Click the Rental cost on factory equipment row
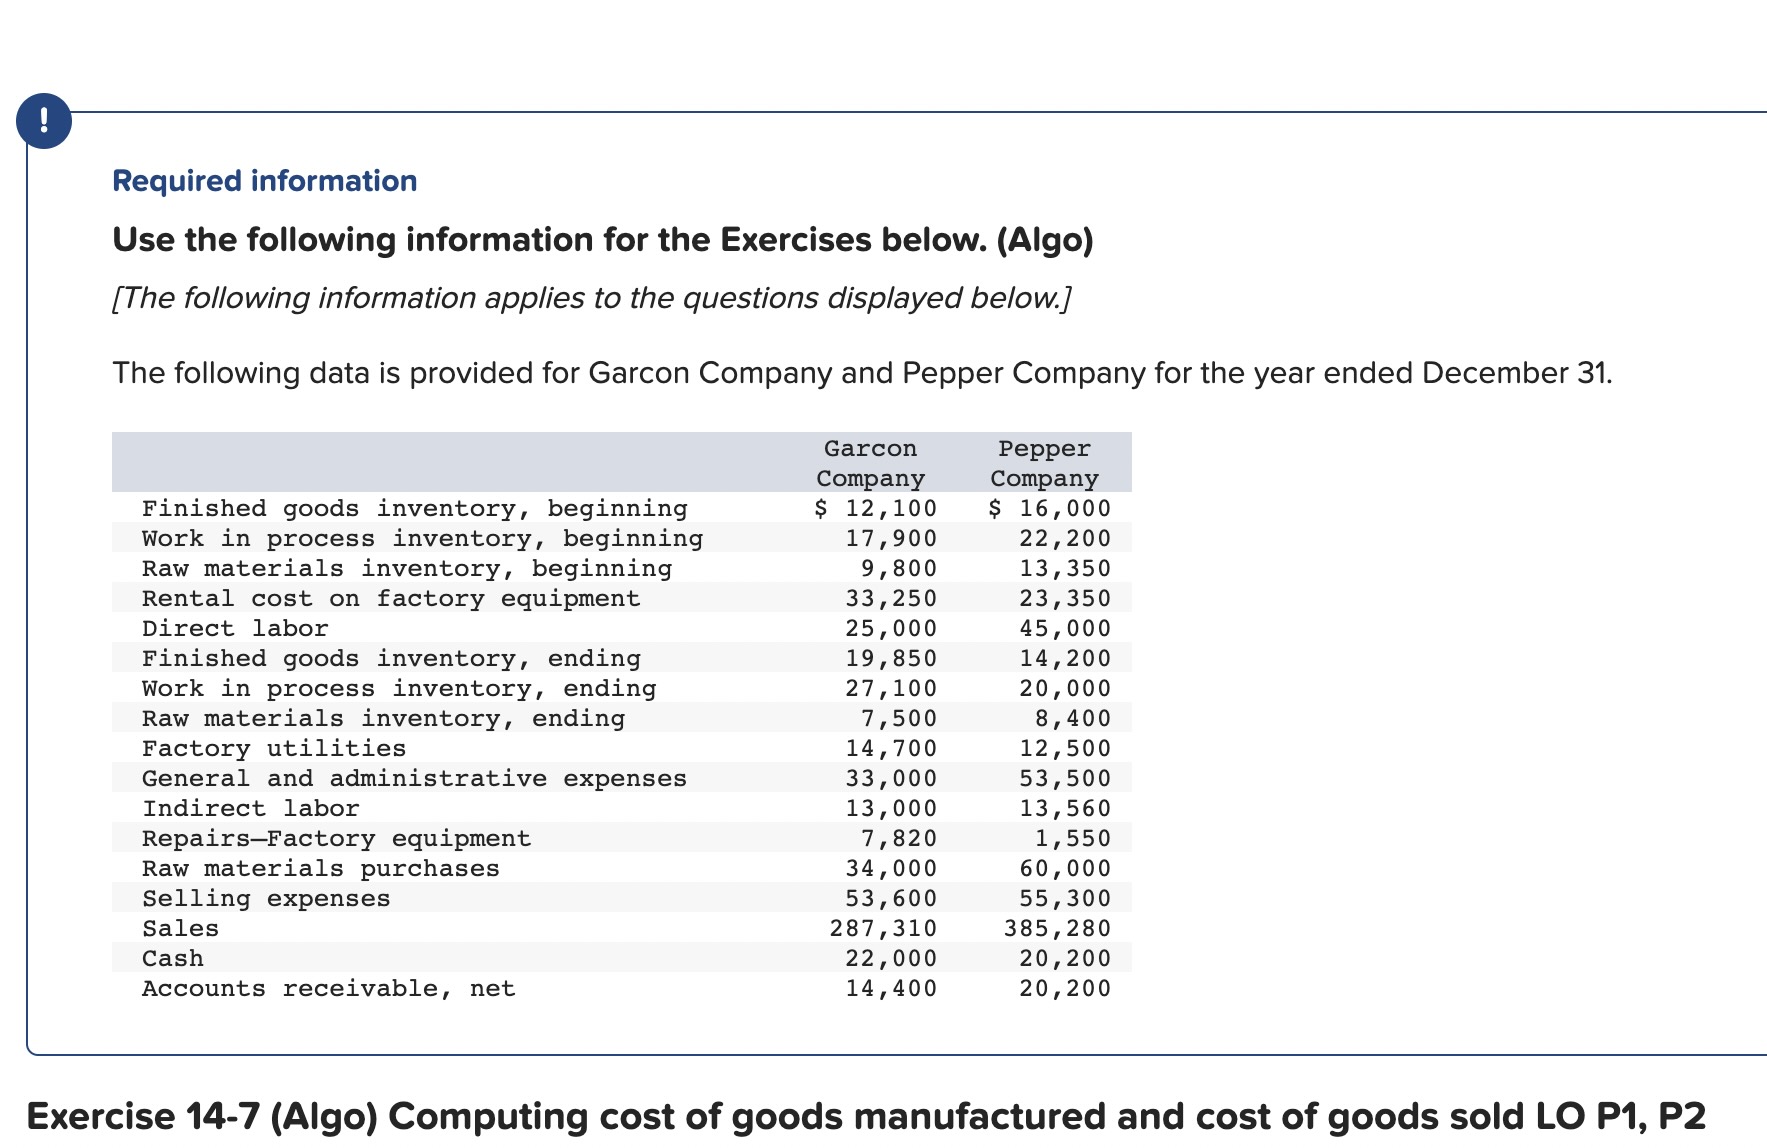 tap(390, 598)
